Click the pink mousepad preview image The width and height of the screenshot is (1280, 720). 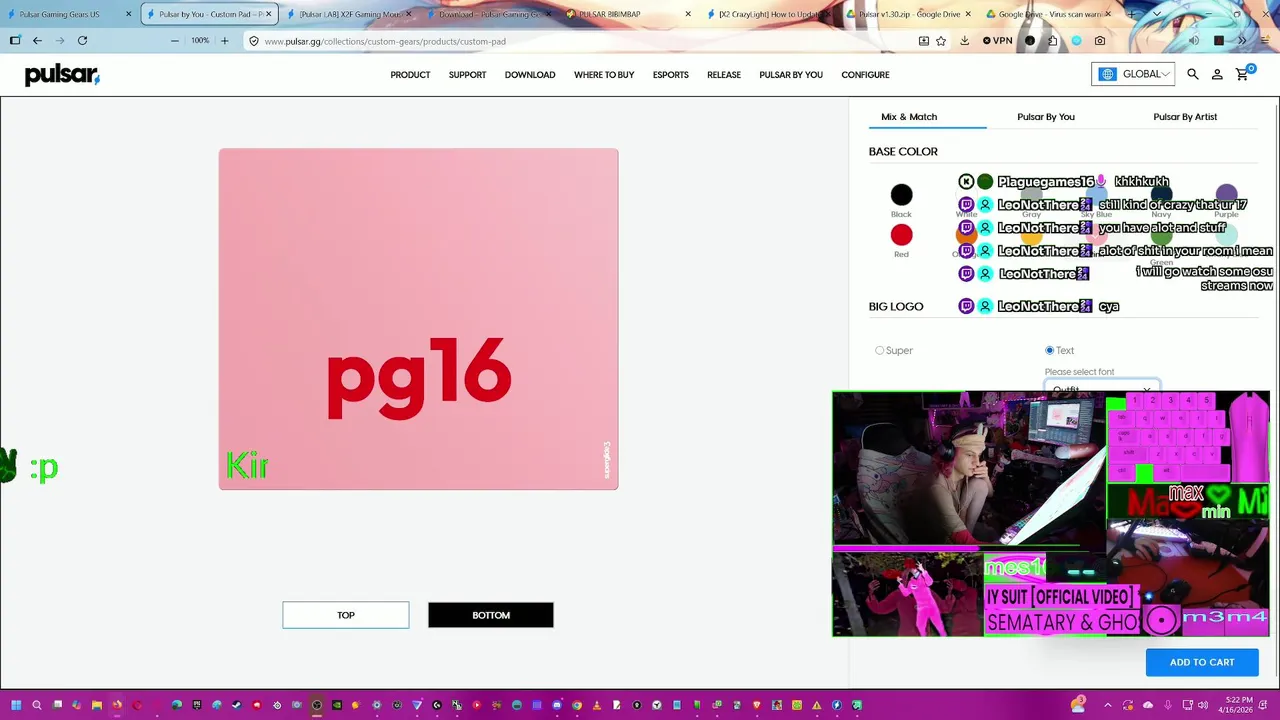point(419,319)
